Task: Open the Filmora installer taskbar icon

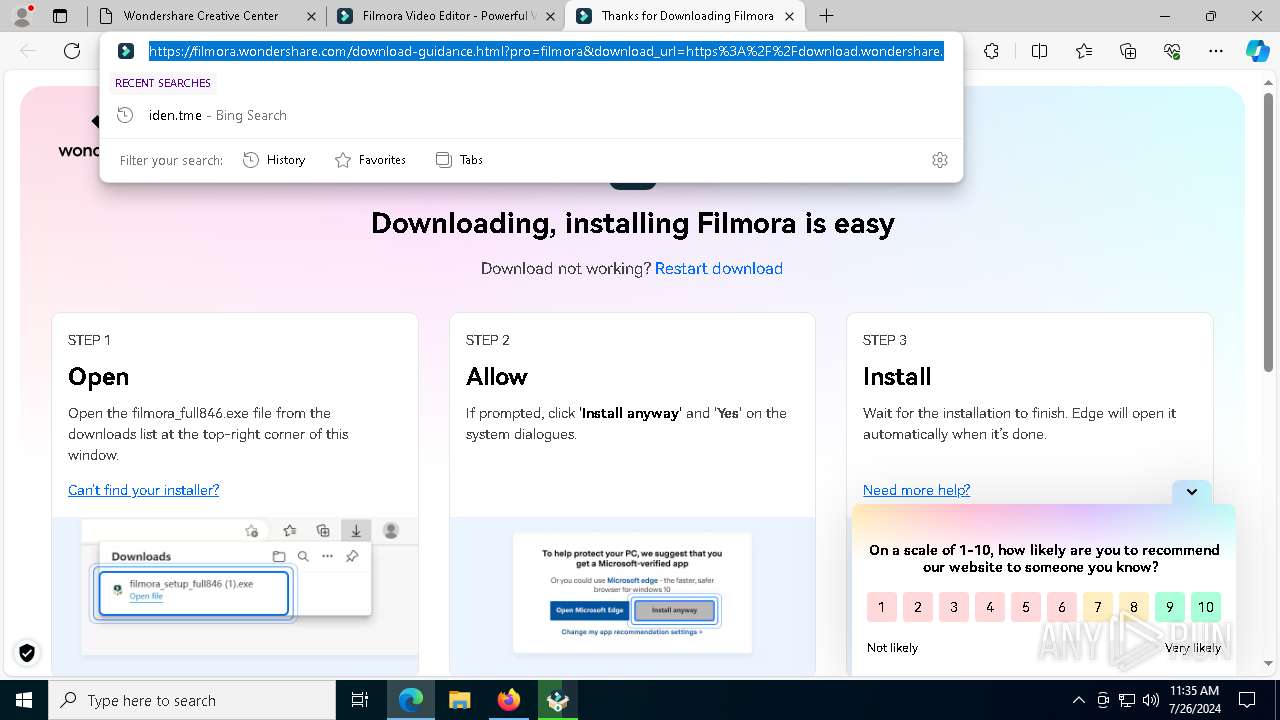Action: pos(557,700)
